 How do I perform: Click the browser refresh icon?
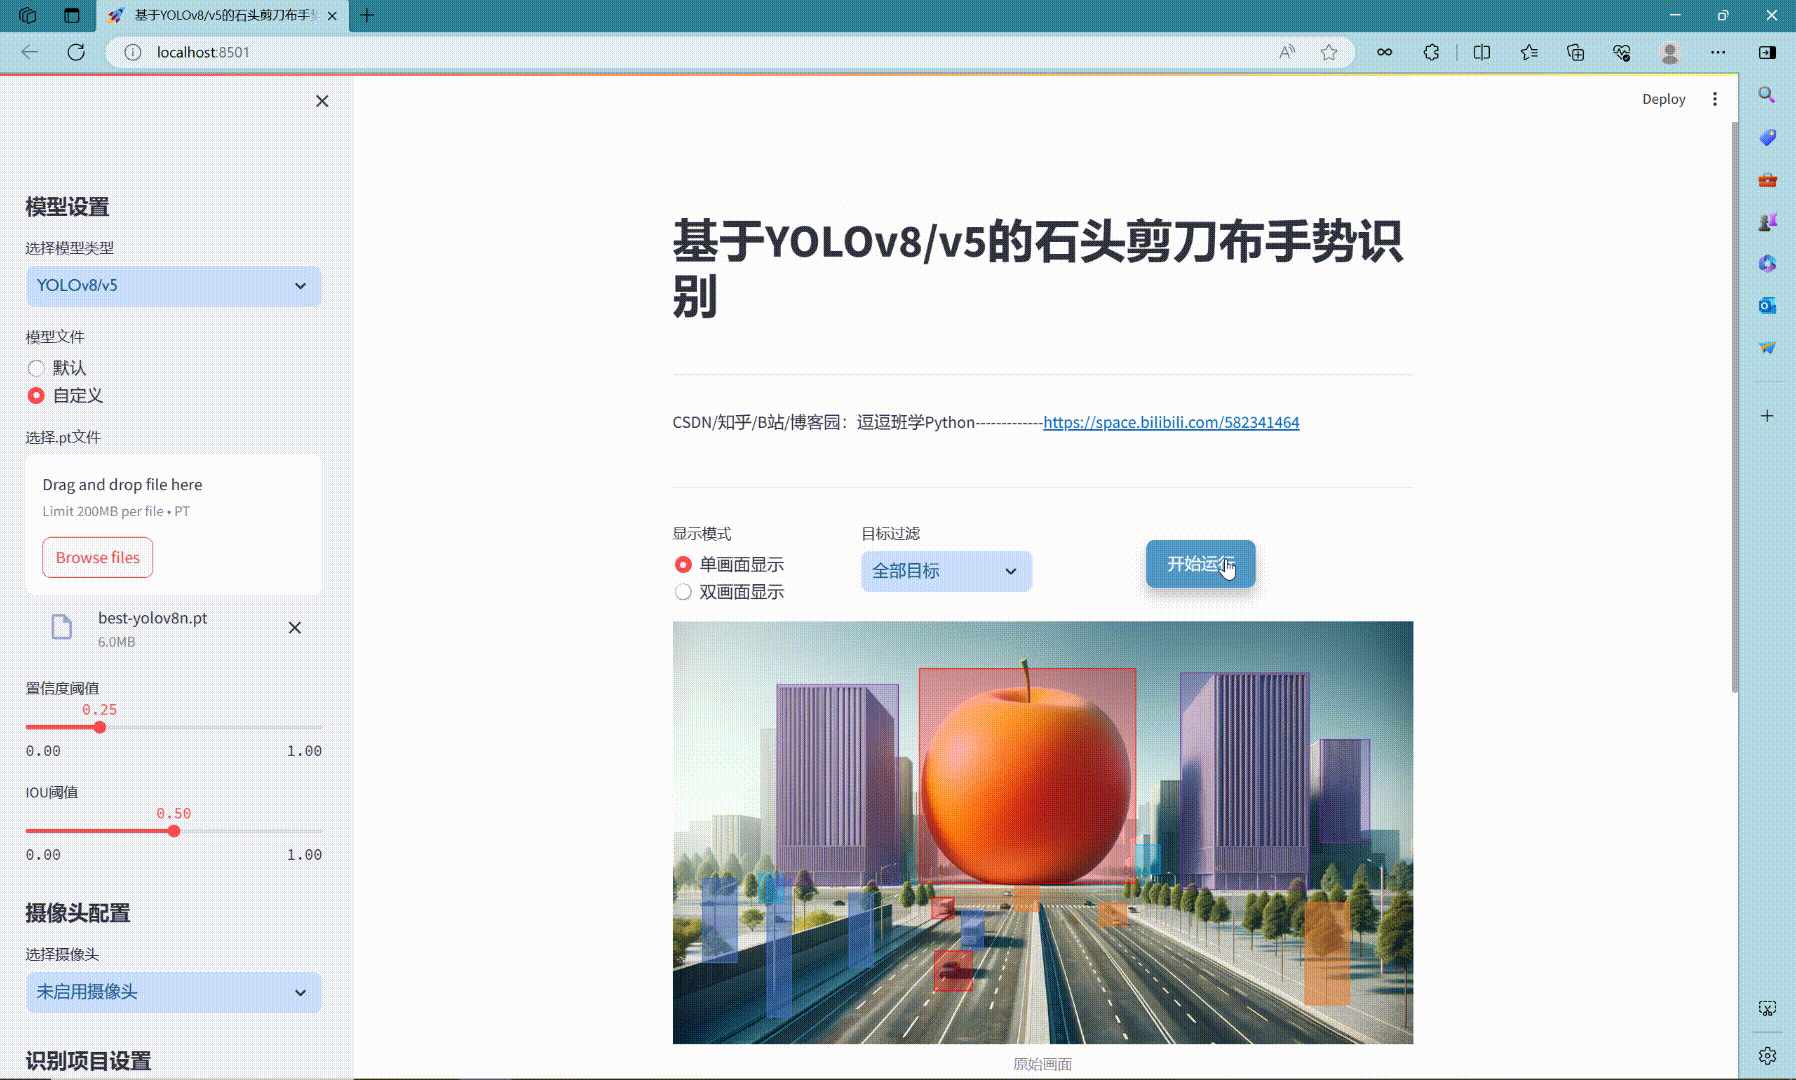click(x=76, y=52)
